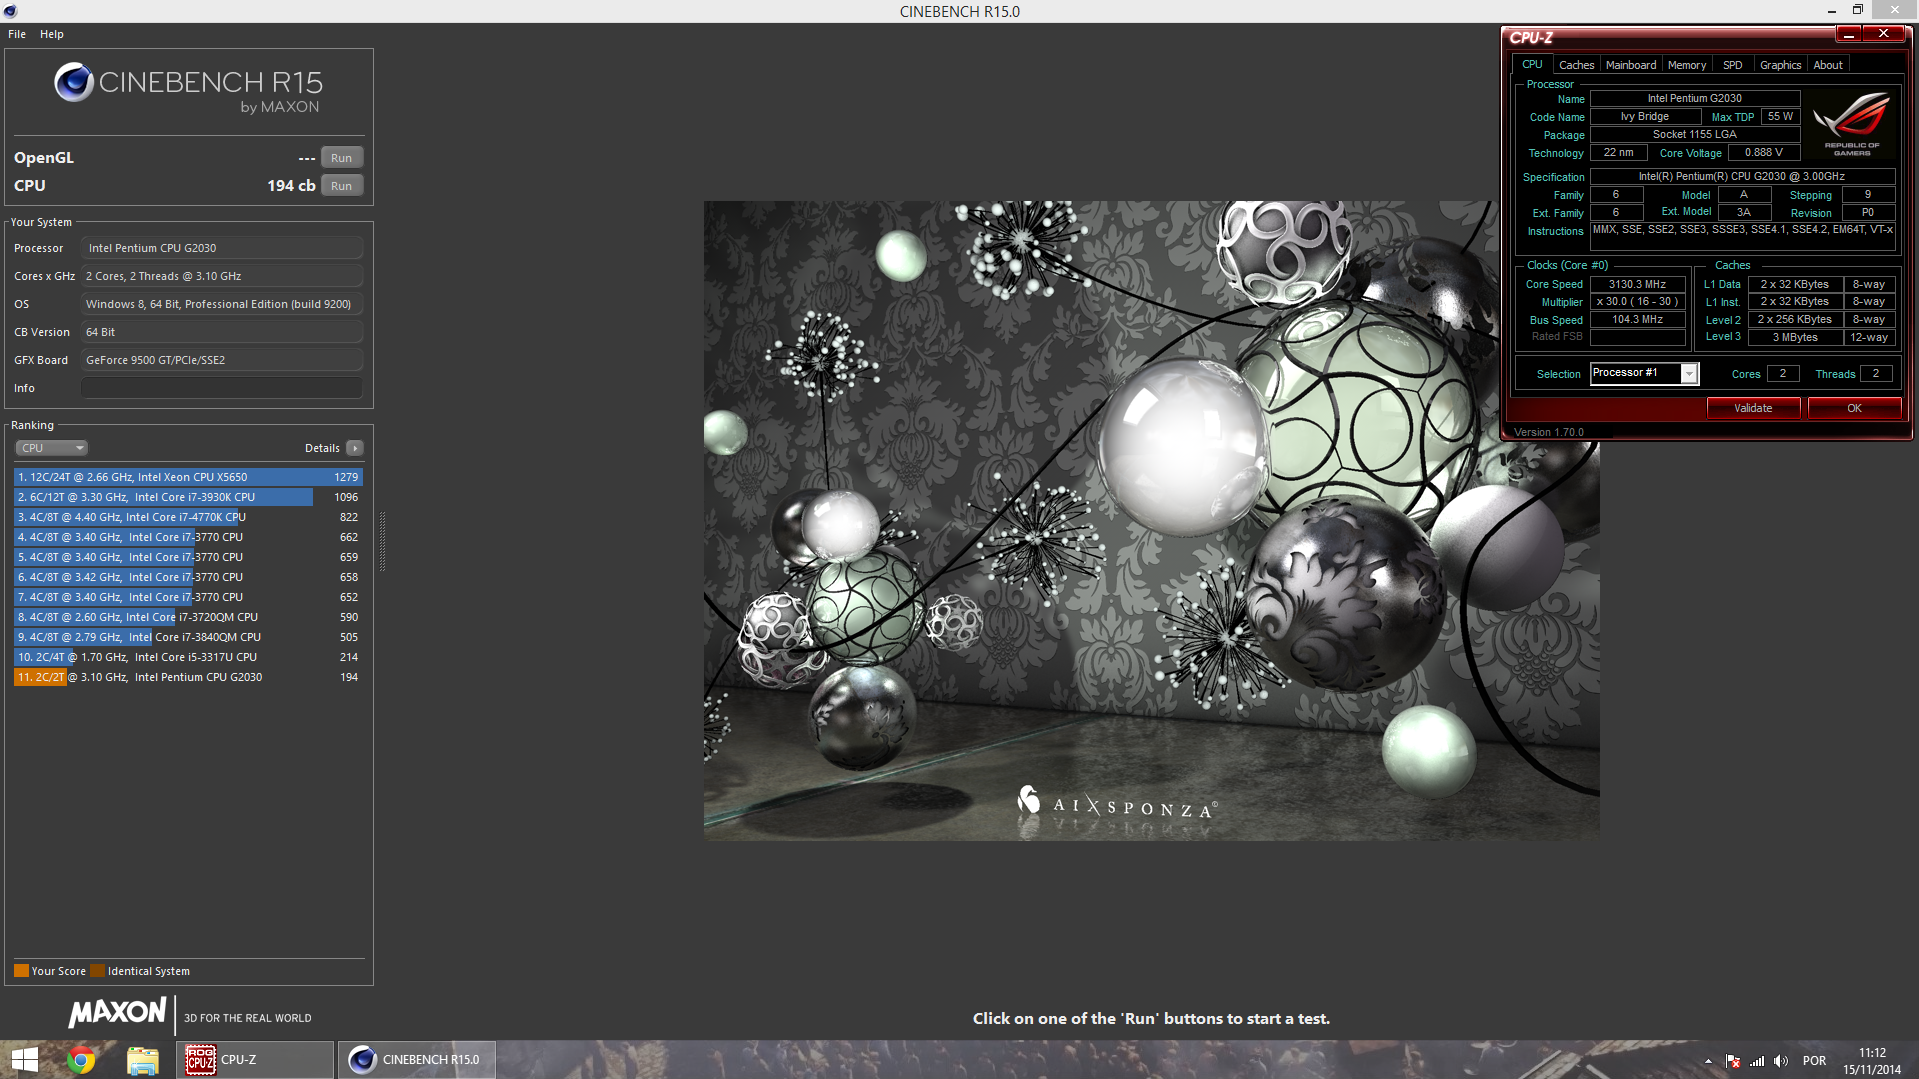The image size is (1919, 1079).
Task: Click the Details arrow button in Ranking
Action: click(355, 448)
